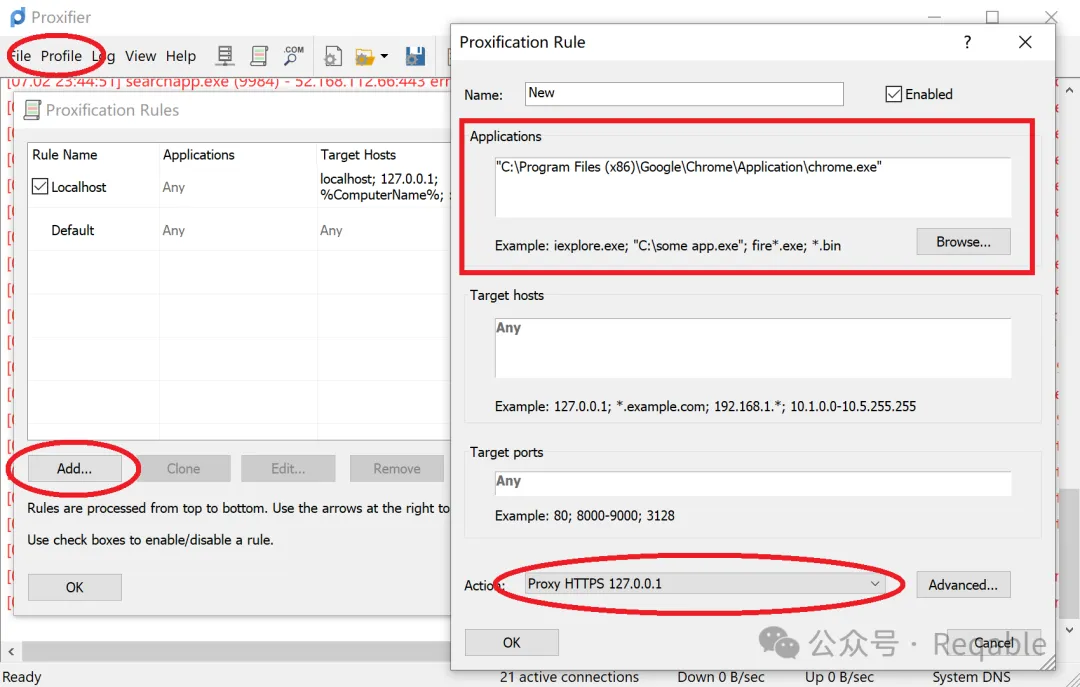Toggle the Enabled checkbox
Screen dimensions: 1080x687
point(893,94)
